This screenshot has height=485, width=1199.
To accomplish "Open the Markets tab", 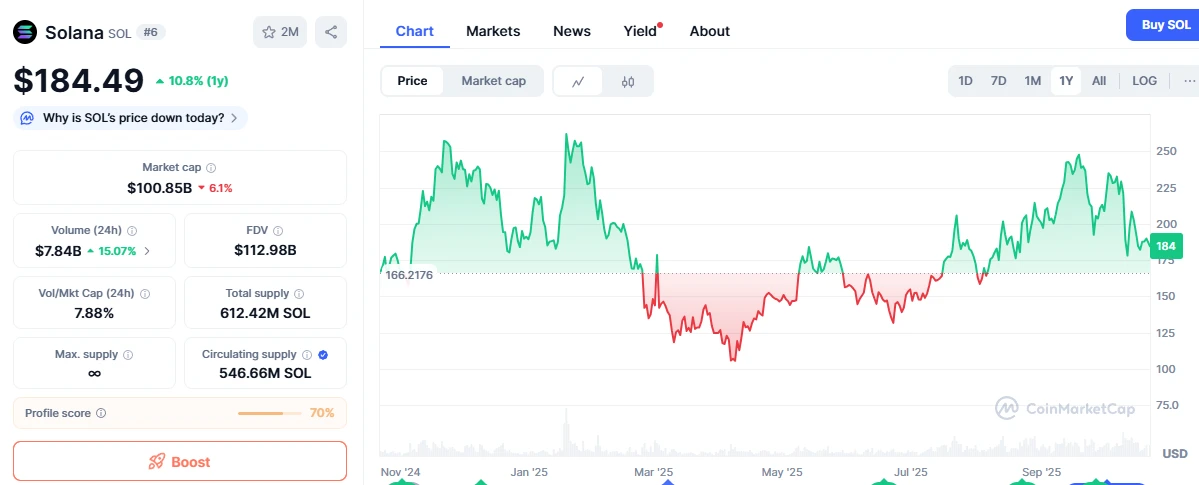I will pyautogui.click(x=493, y=31).
